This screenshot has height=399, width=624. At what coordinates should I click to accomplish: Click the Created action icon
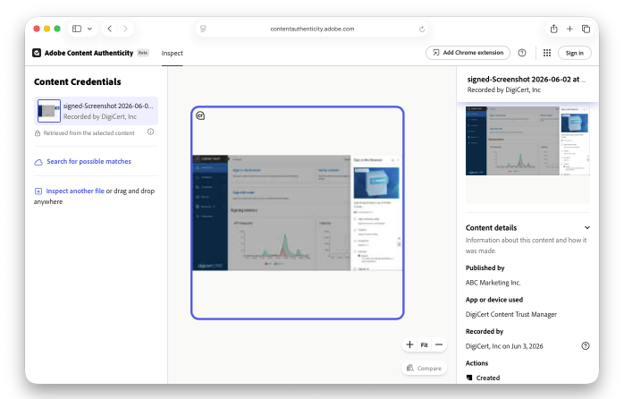pyautogui.click(x=469, y=378)
